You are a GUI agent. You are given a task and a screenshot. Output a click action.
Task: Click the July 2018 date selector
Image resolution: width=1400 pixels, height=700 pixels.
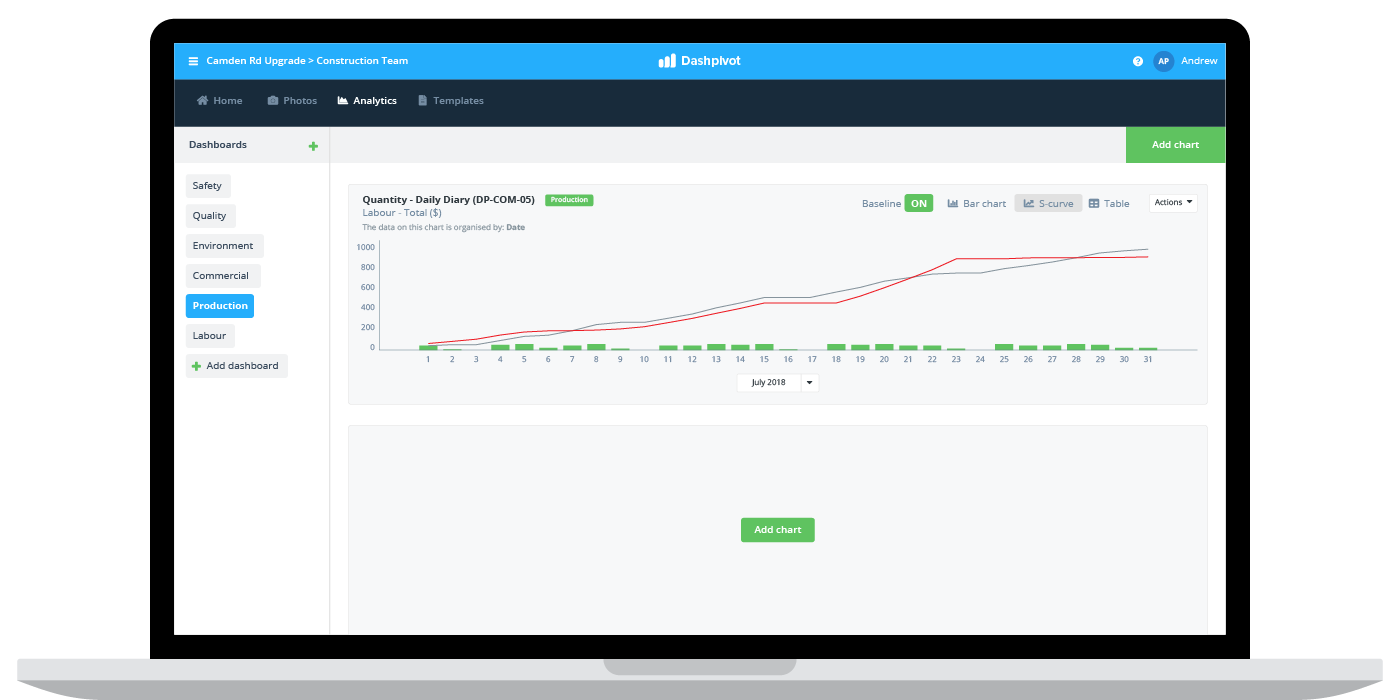click(768, 383)
